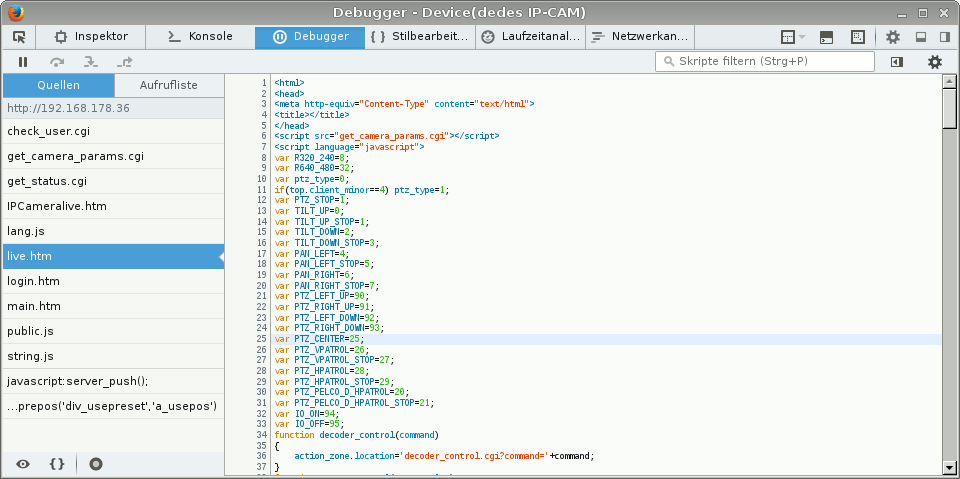Toggle pretty print braces icon
This screenshot has height=479, width=960.
tap(57, 464)
